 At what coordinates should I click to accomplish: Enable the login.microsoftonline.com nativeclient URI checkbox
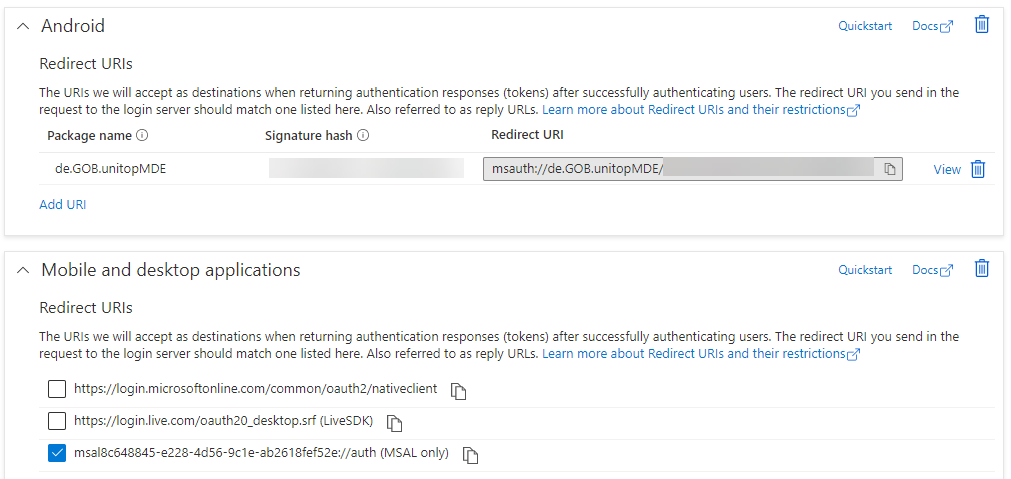(x=57, y=390)
